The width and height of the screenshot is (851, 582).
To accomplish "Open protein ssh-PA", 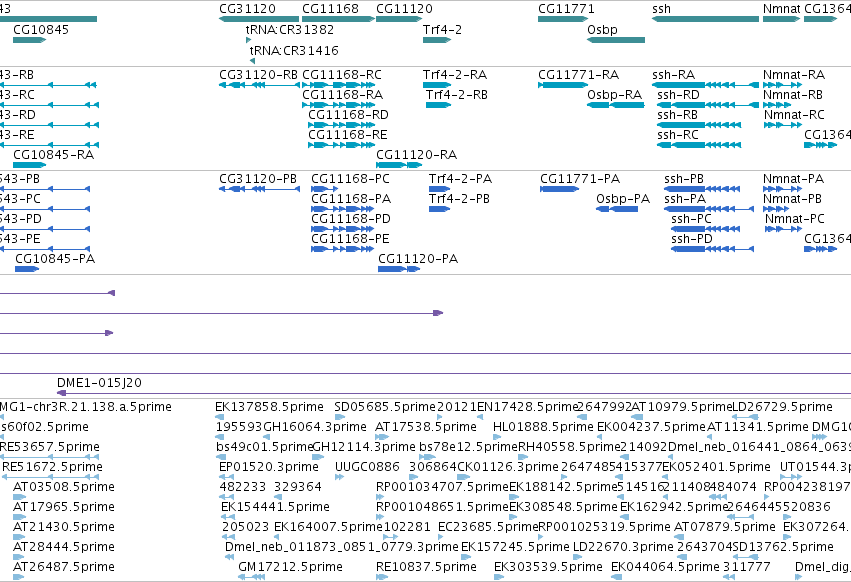I will tap(685, 199).
